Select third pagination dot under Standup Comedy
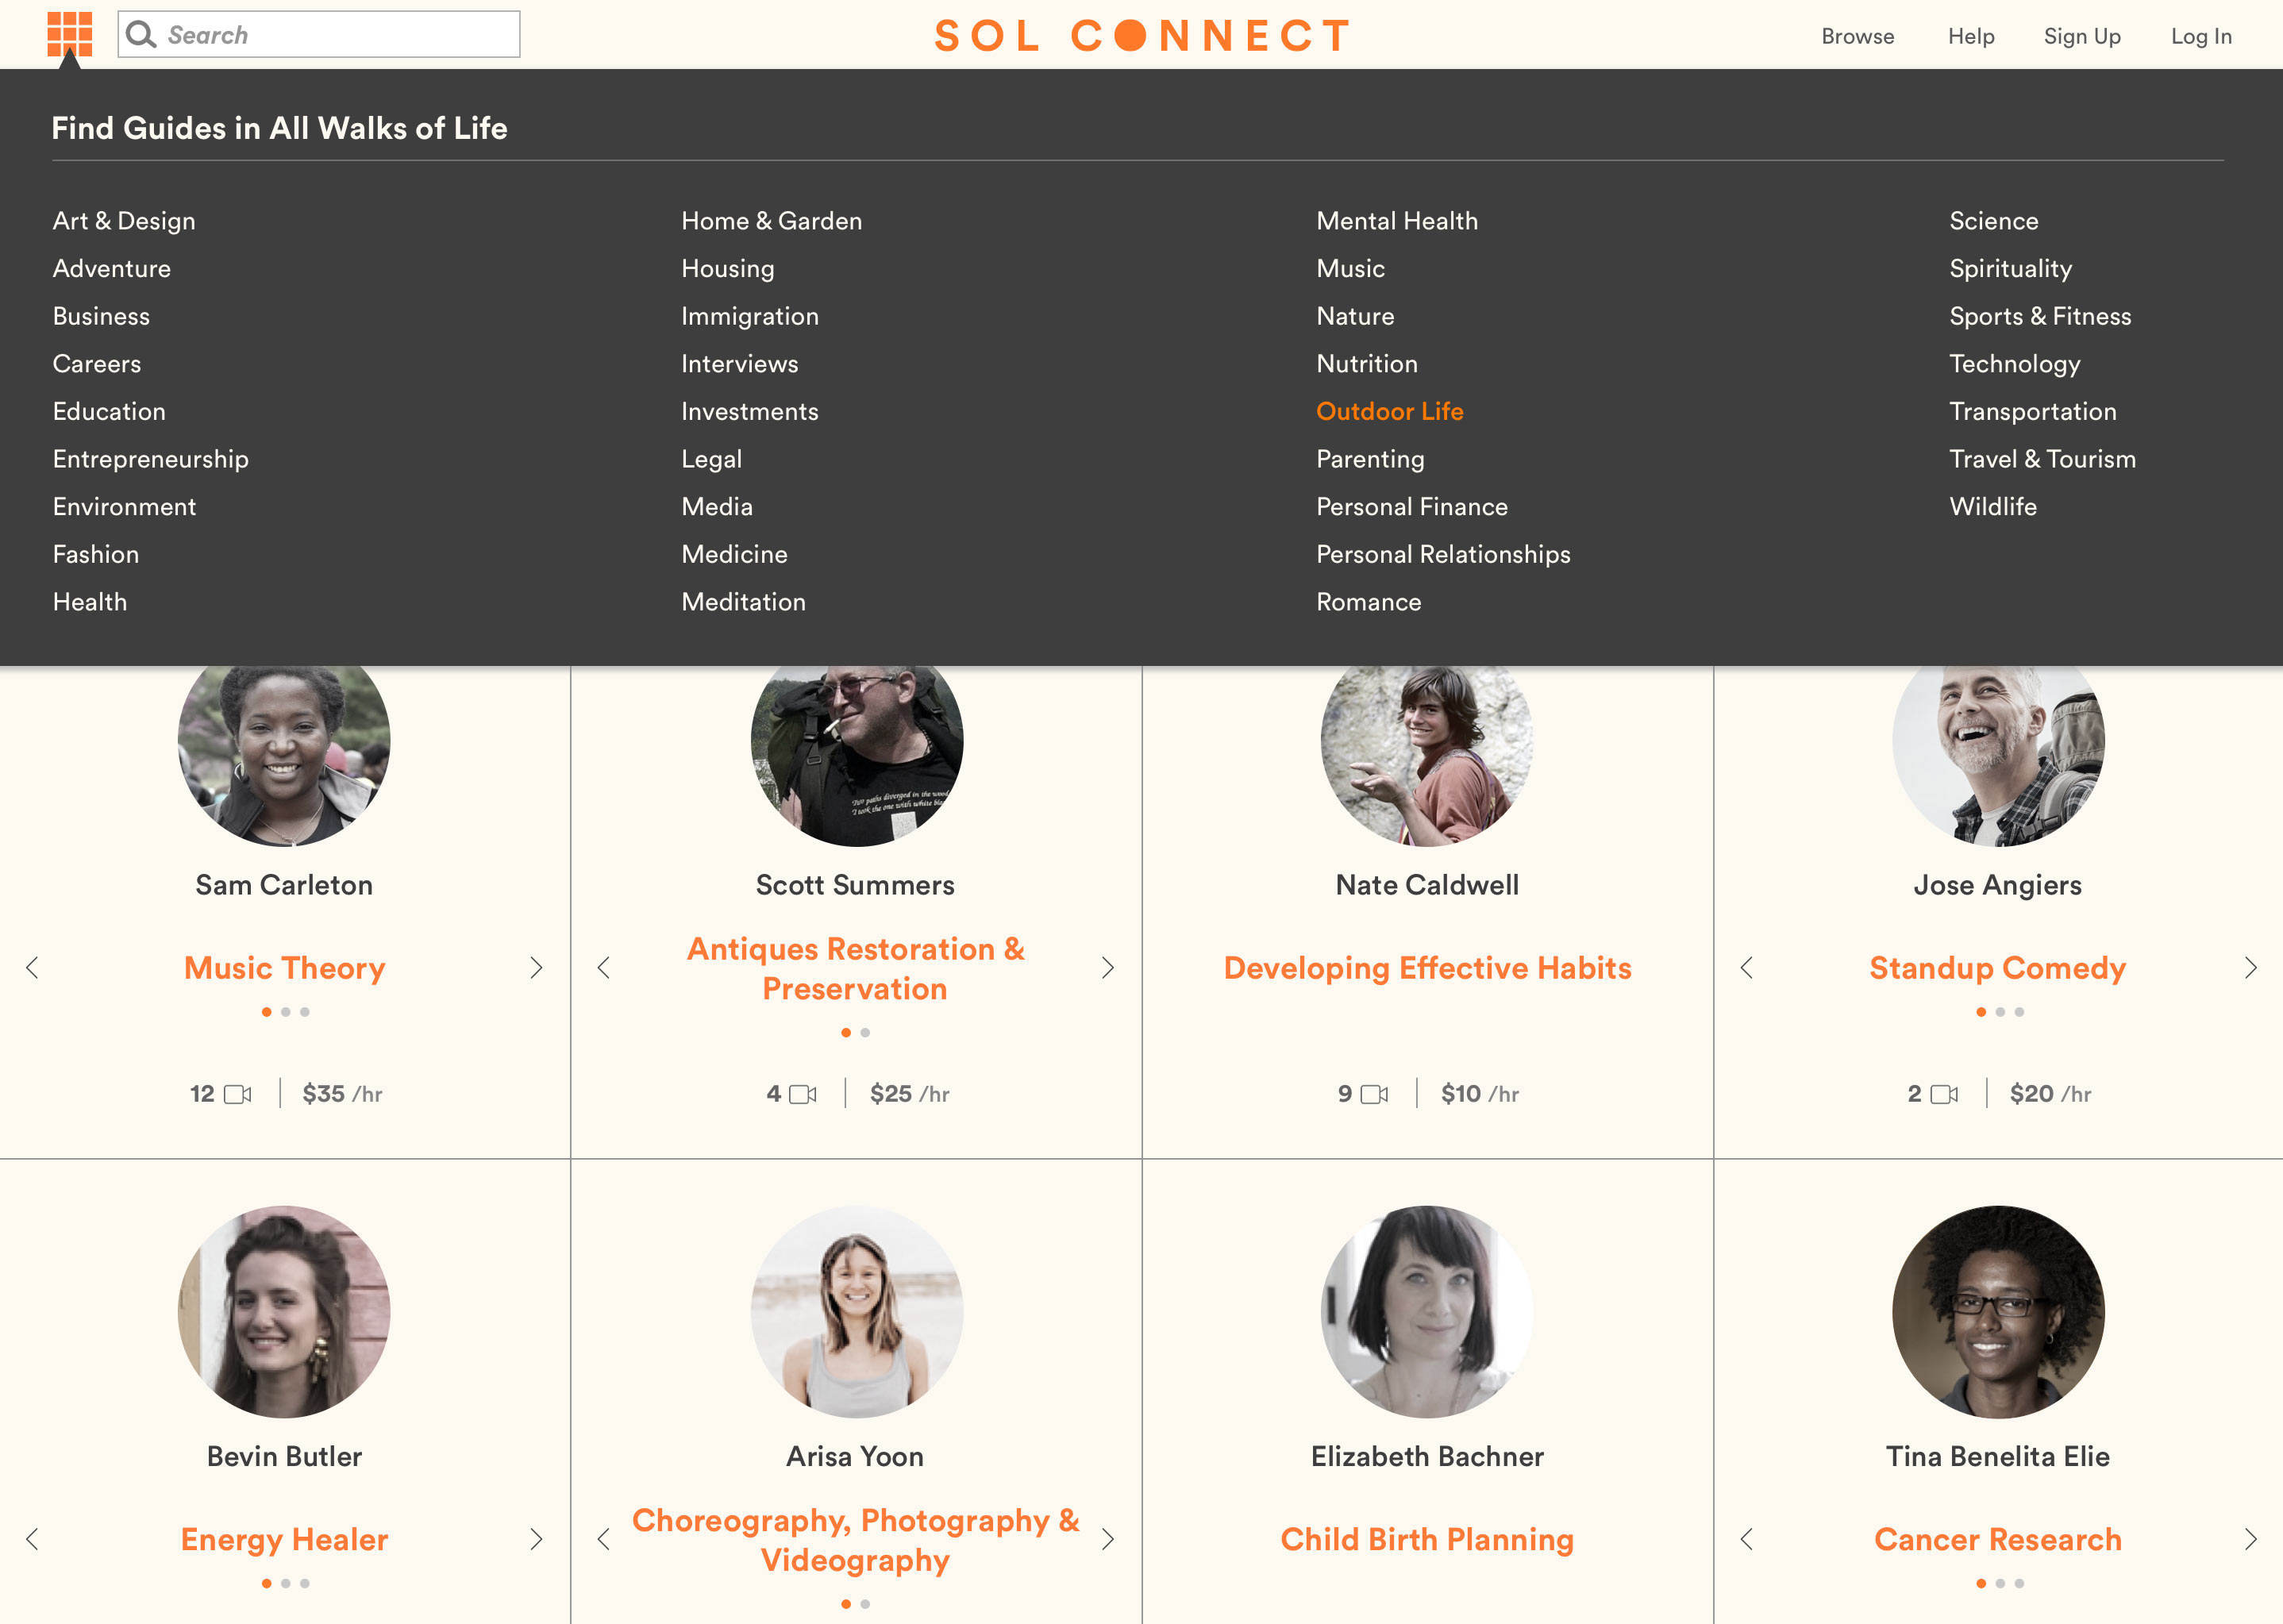The width and height of the screenshot is (2283, 1624). (x=2019, y=1012)
